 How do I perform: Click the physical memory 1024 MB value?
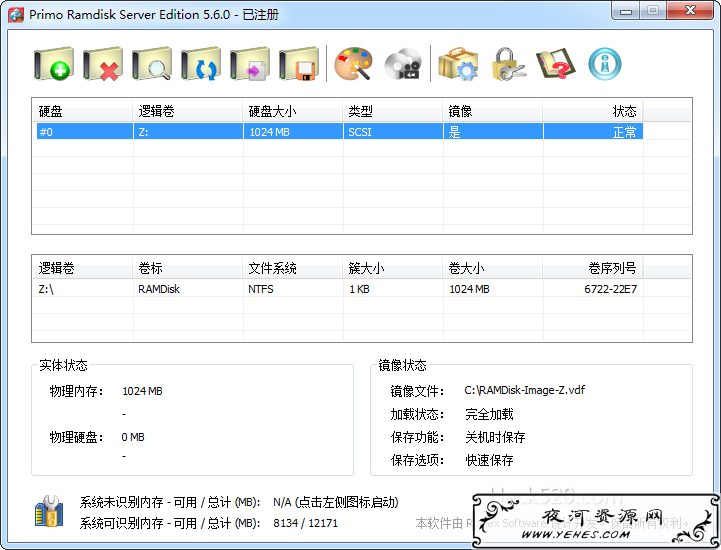click(x=142, y=391)
